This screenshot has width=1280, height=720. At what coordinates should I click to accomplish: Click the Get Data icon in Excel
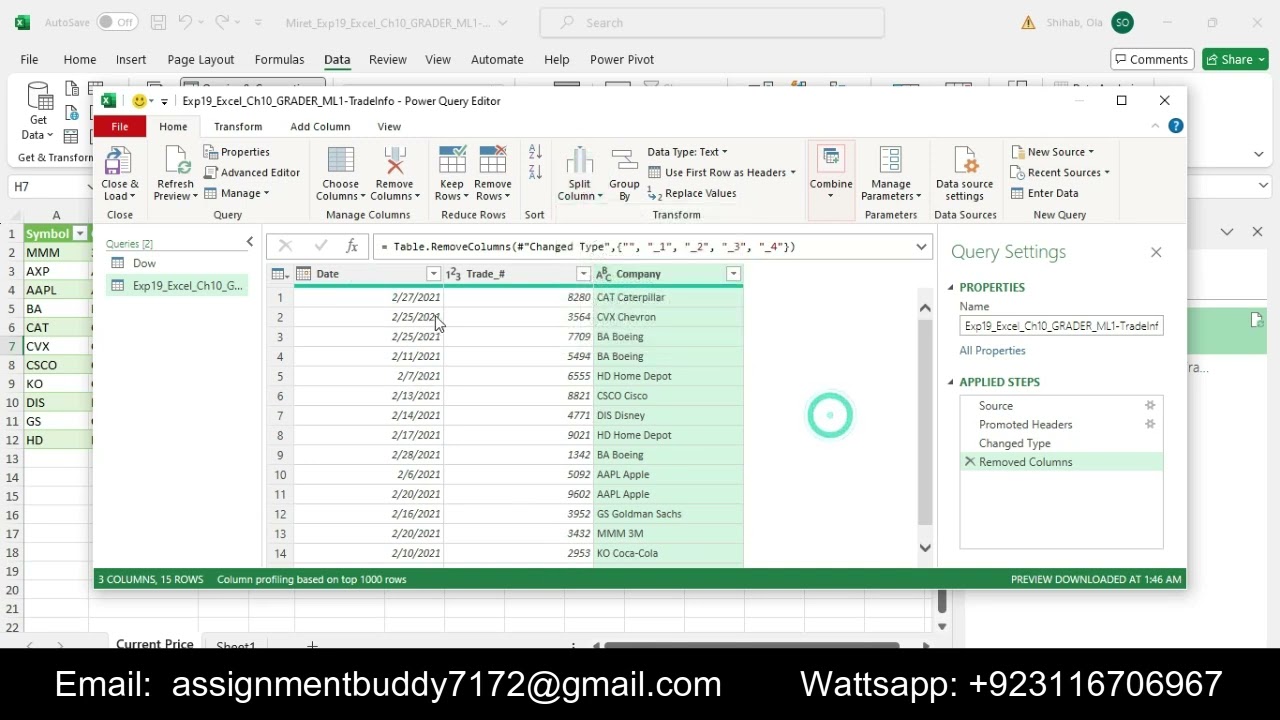(39, 98)
